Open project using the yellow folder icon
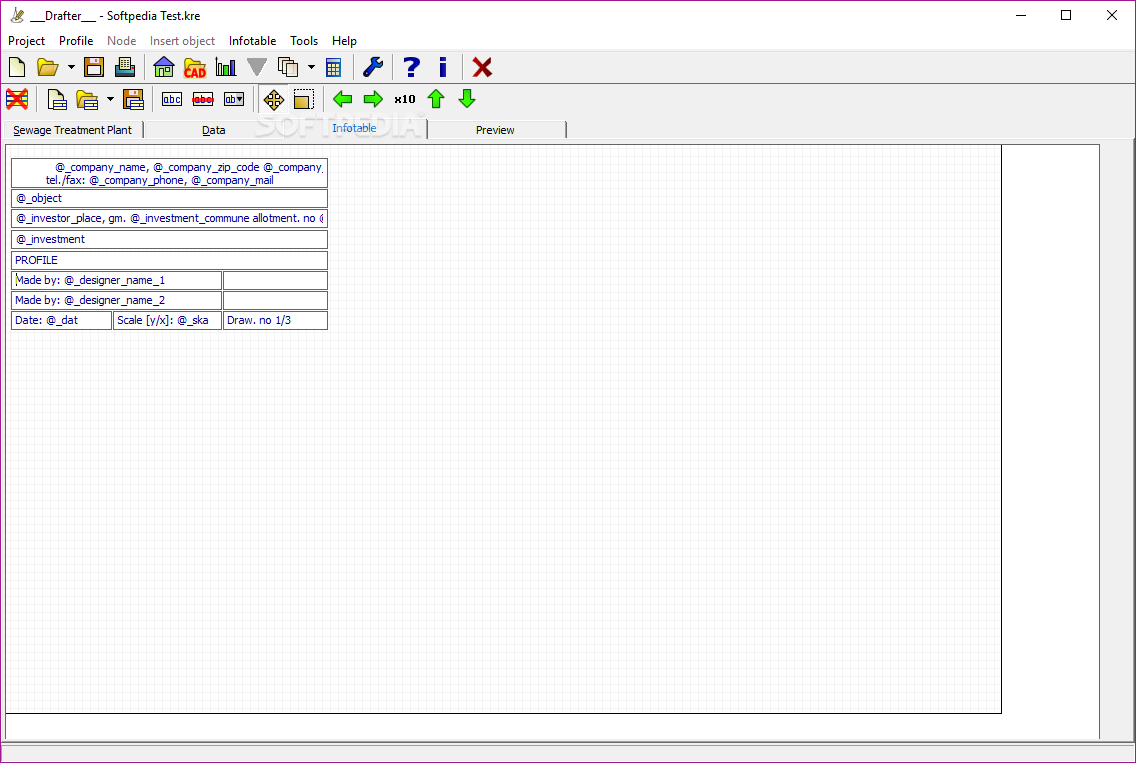 [48, 67]
